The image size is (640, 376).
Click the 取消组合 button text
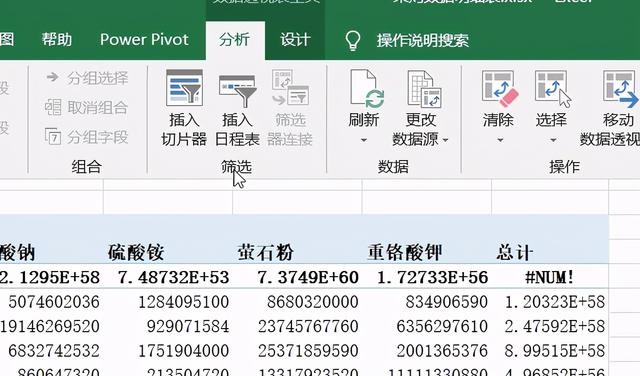click(x=98, y=108)
